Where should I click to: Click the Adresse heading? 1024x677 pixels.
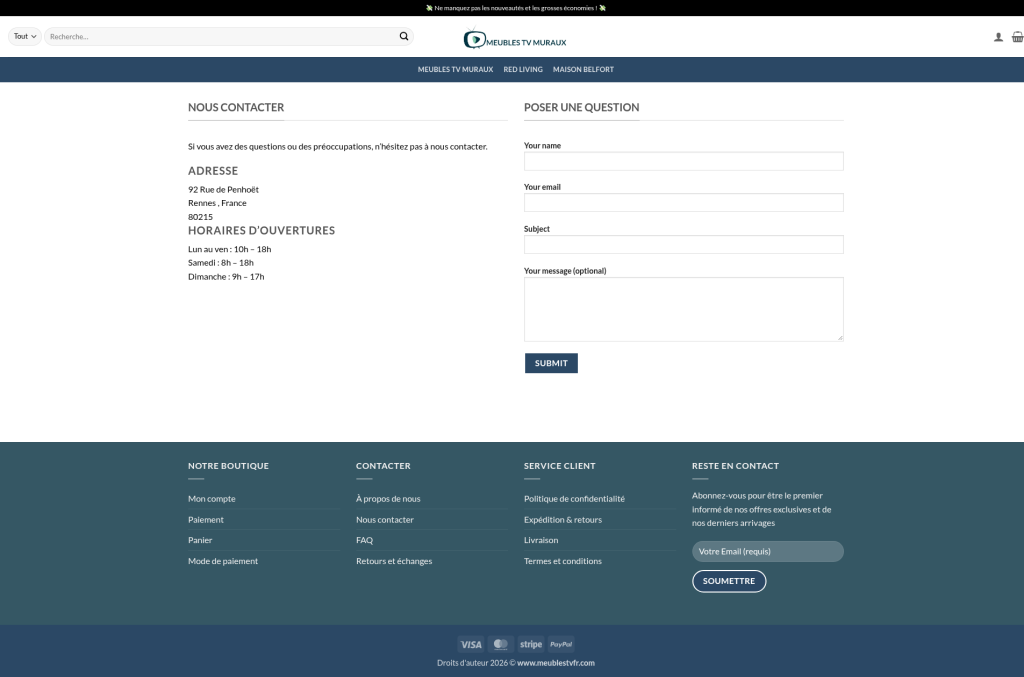click(213, 171)
